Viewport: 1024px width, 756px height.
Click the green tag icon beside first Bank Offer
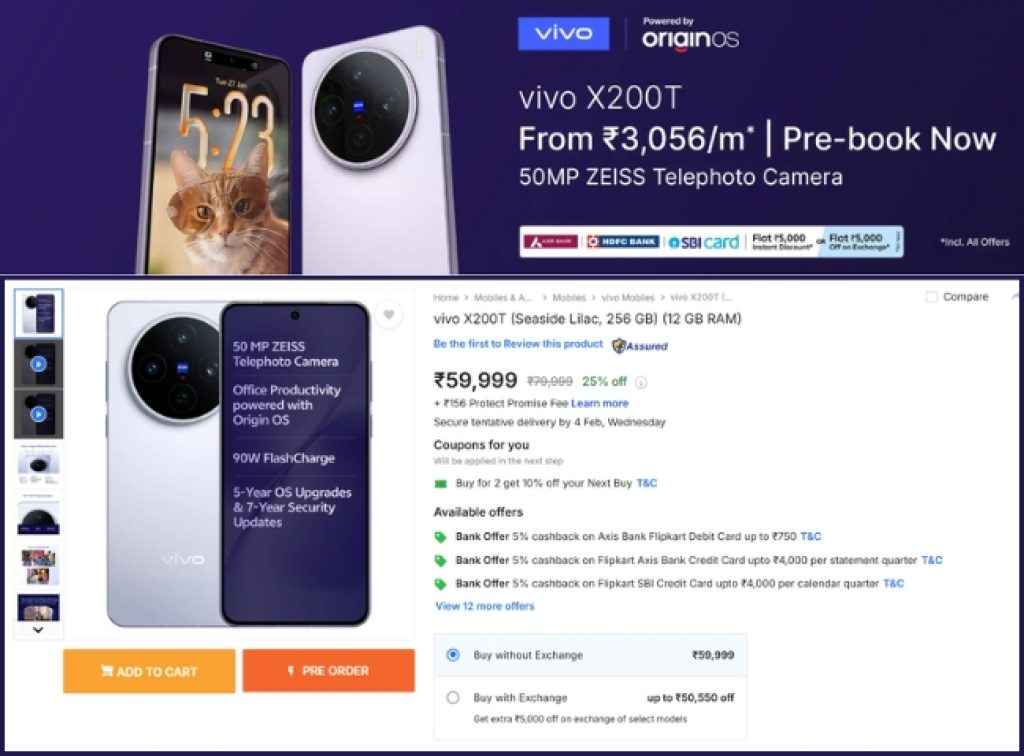440,536
